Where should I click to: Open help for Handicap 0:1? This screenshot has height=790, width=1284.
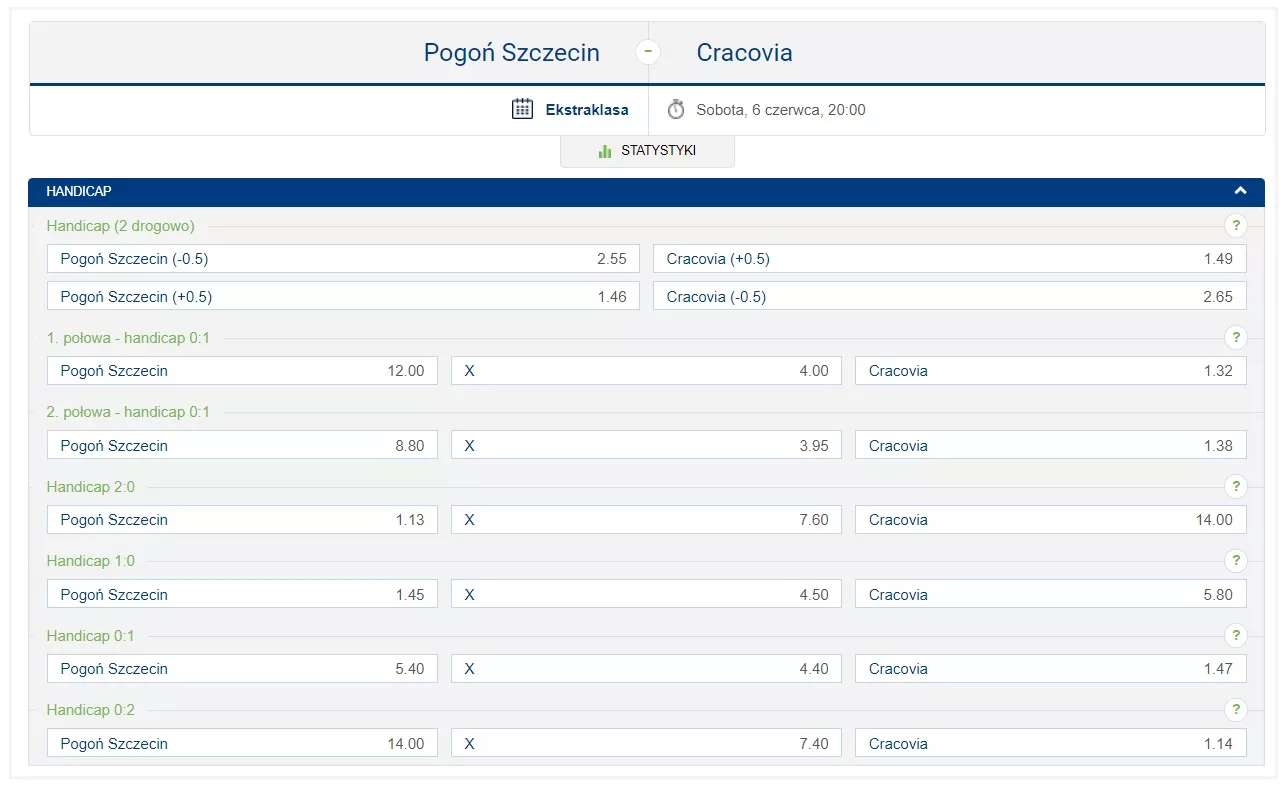1235,635
